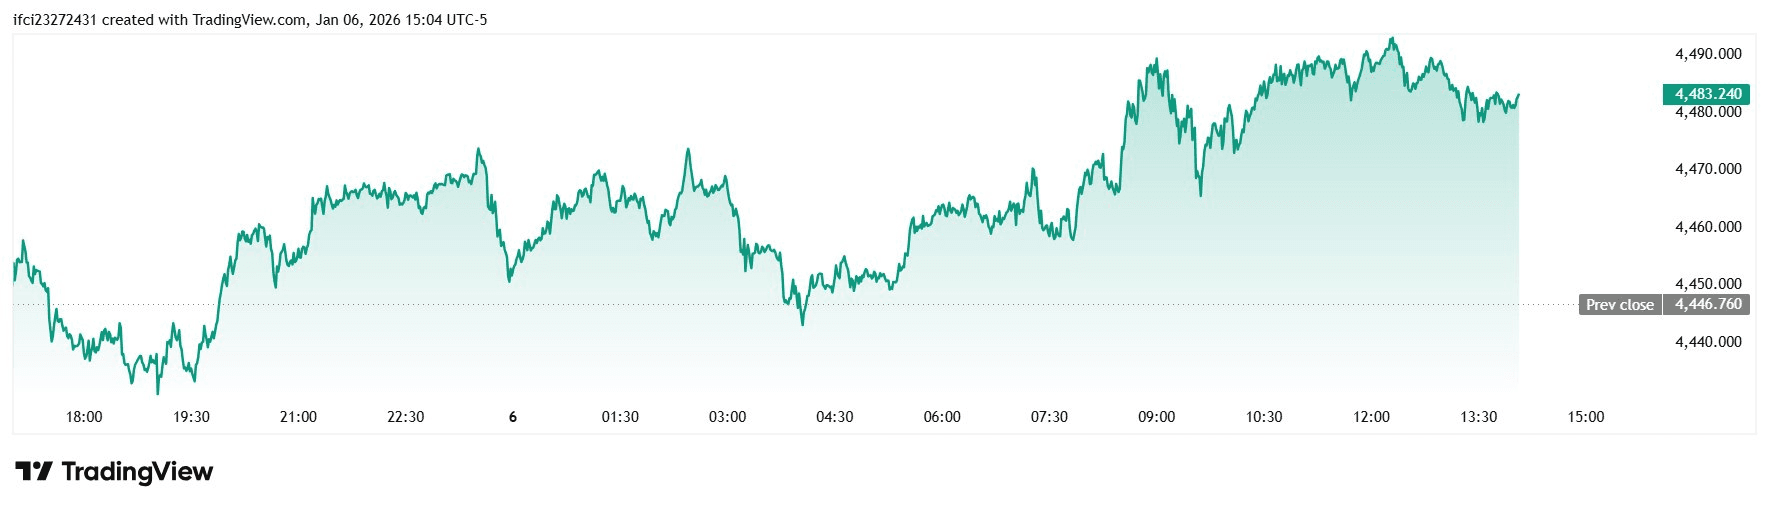Click the bold day 6 date marker

pyautogui.click(x=513, y=417)
